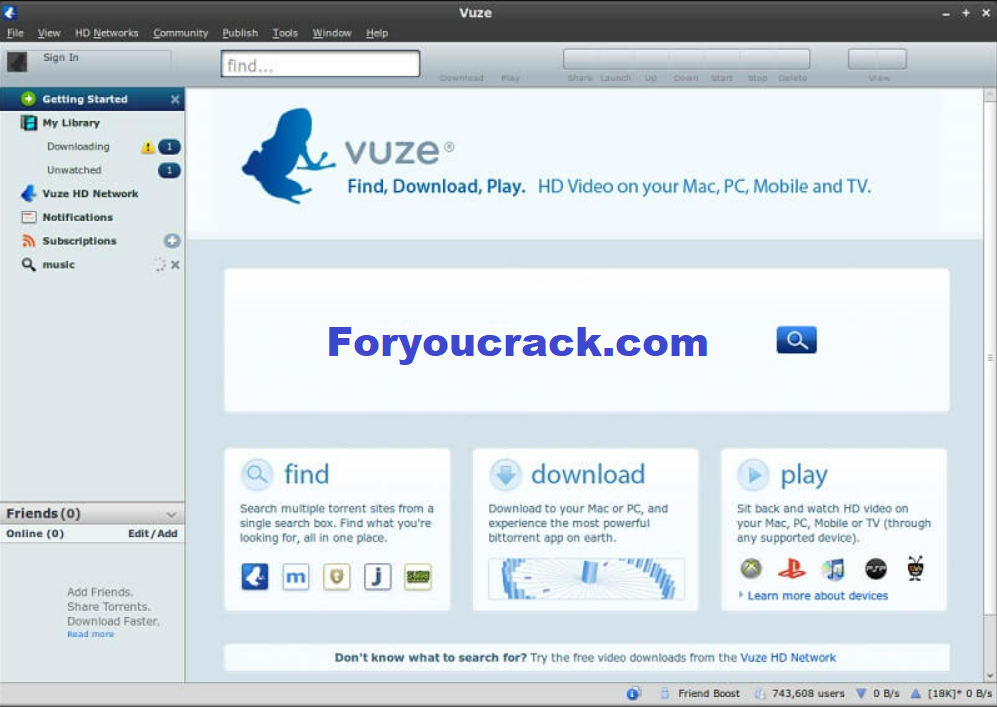This screenshot has width=997, height=707.
Task: Click the blue info icon in status bar
Action: (x=633, y=694)
